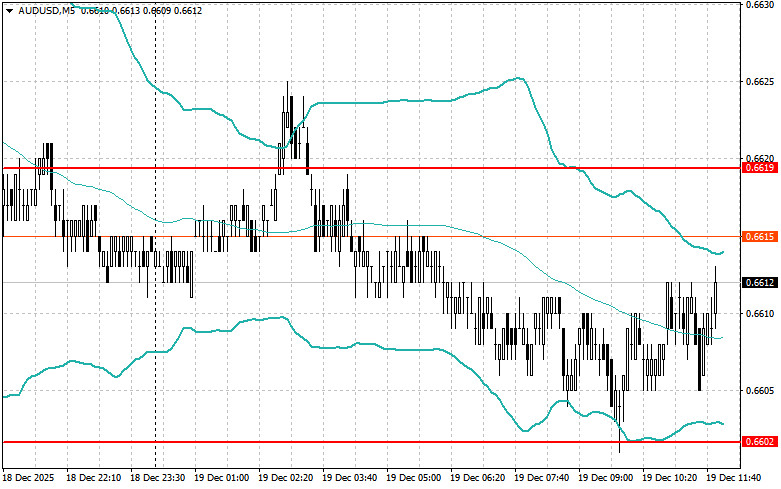Screen dimensions: 781x489
Task: Click the 18 Dec 22:10 time label
Action: (x=93, y=478)
